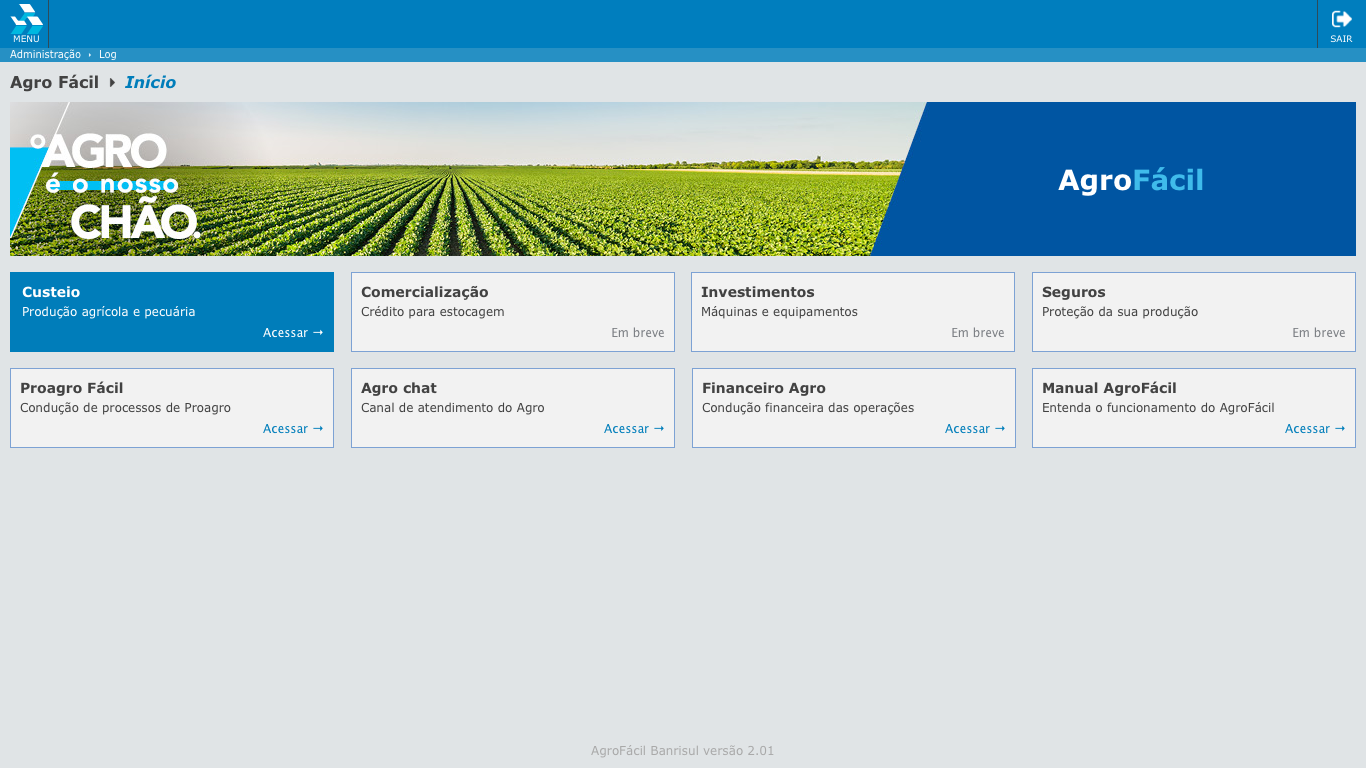This screenshot has height=768, width=1366.
Task: Click 'Condução de processos de Proagro' text
Action: pyautogui.click(x=125, y=408)
